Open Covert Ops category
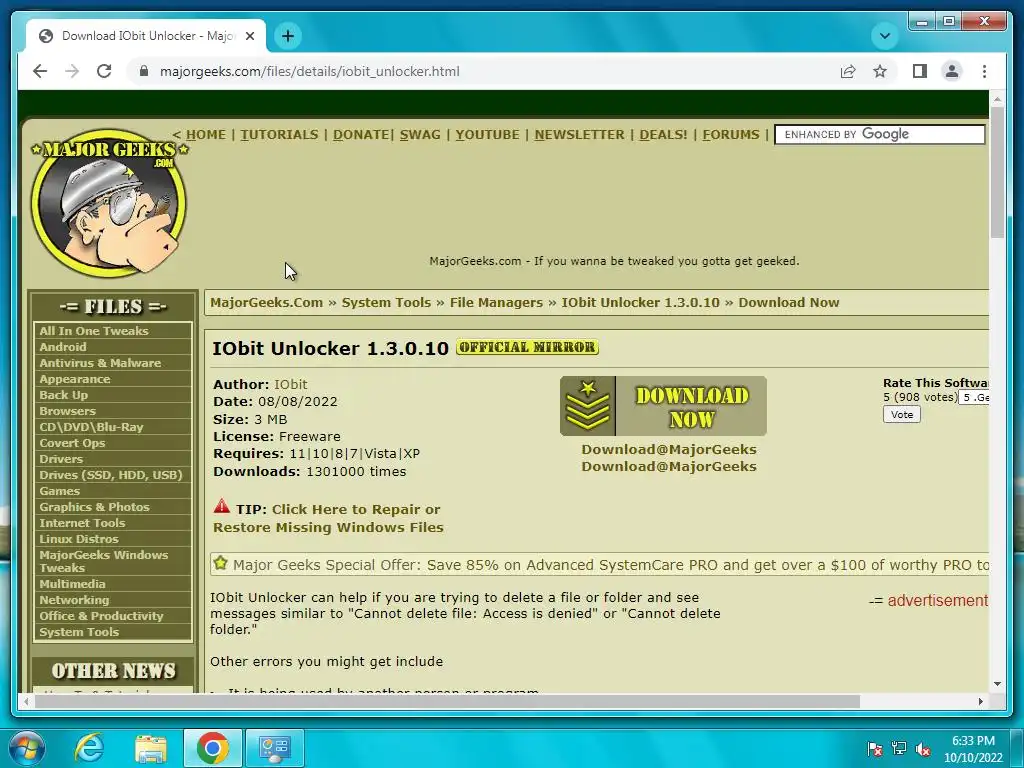The image size is (1024, 768). click(x=72, y=443)
